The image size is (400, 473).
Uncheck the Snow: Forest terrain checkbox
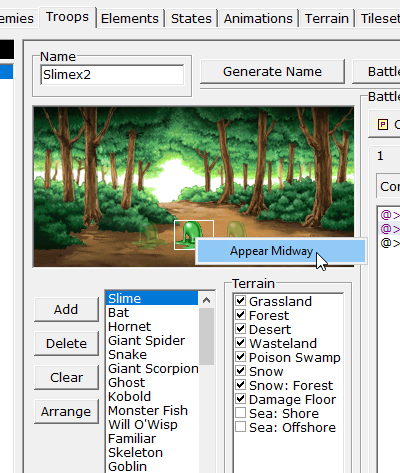tap(240, 384)
